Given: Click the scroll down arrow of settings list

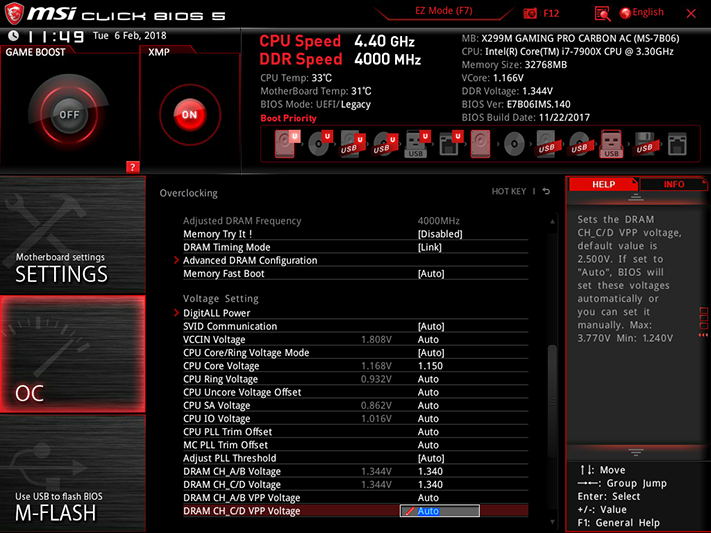Looking at the screenshot, I should click(x=552, y=523).
